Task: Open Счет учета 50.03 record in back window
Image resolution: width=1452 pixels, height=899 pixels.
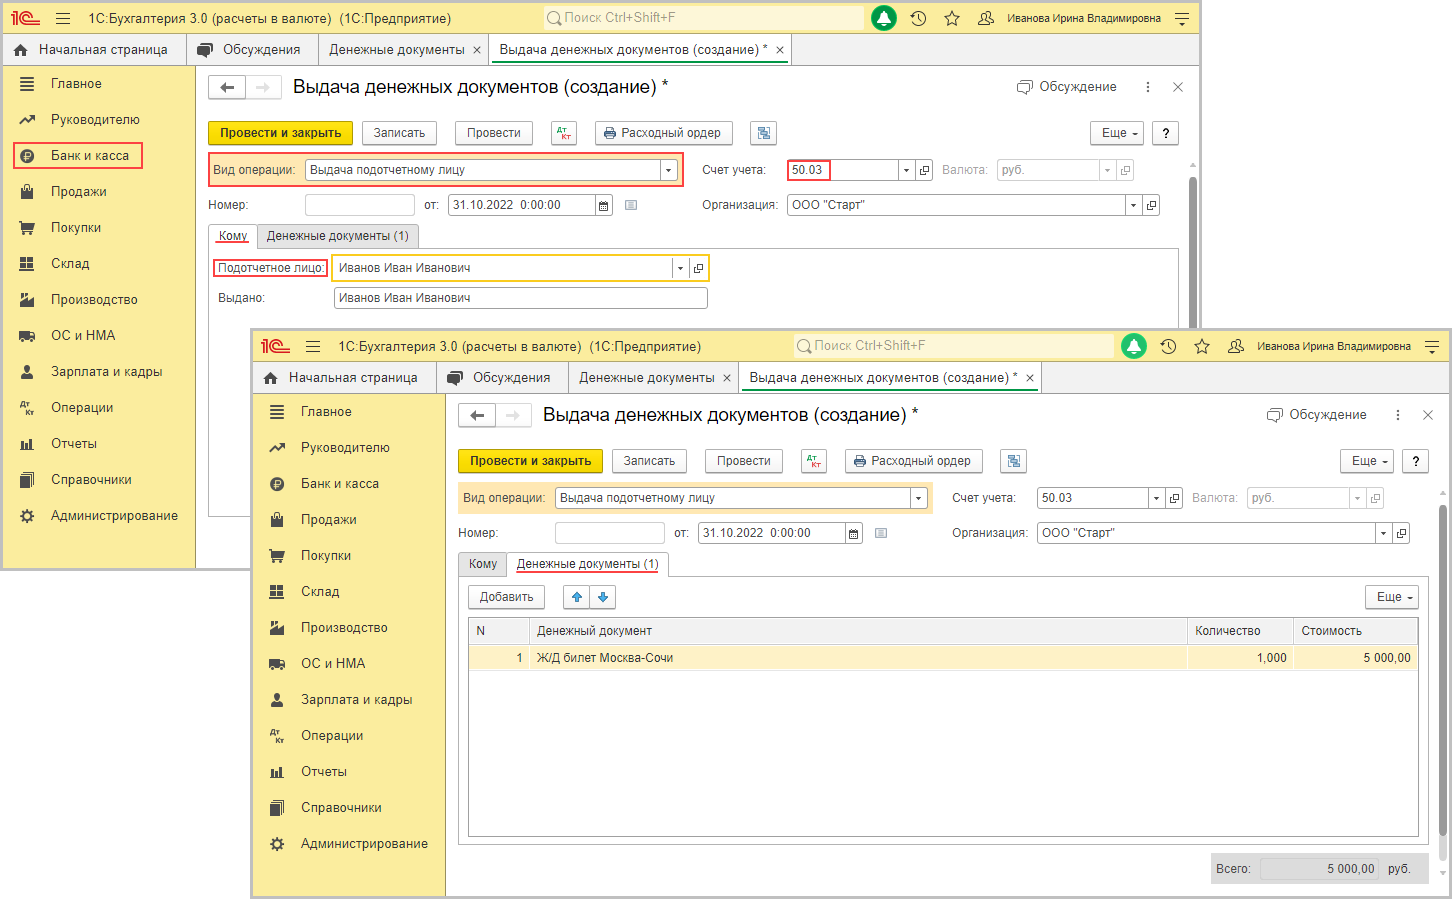Action: coord(925,170)
